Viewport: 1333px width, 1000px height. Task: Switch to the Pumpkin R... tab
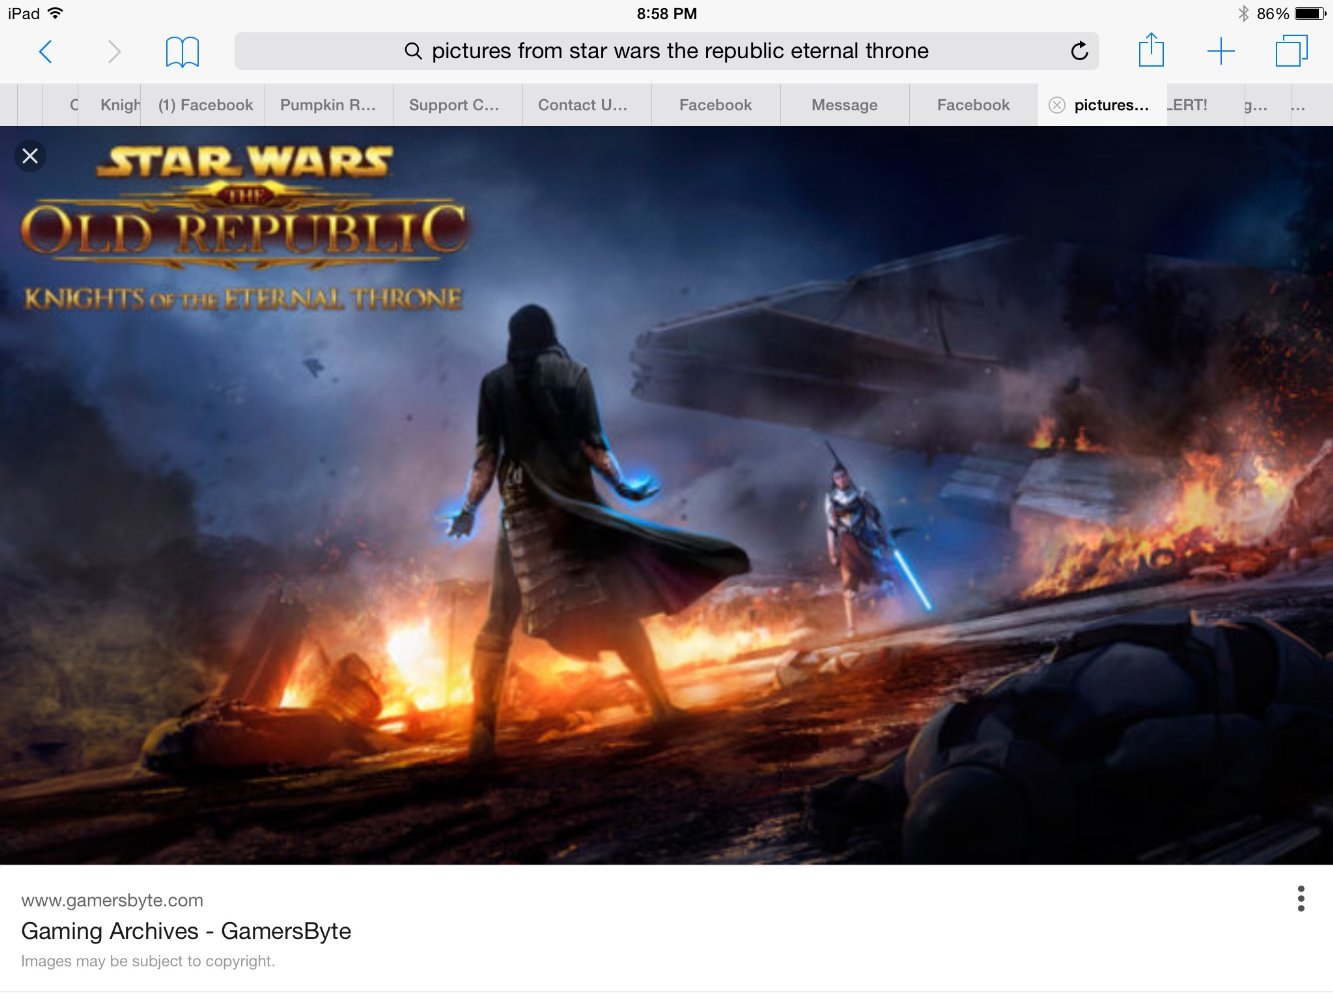coord(328,105)
